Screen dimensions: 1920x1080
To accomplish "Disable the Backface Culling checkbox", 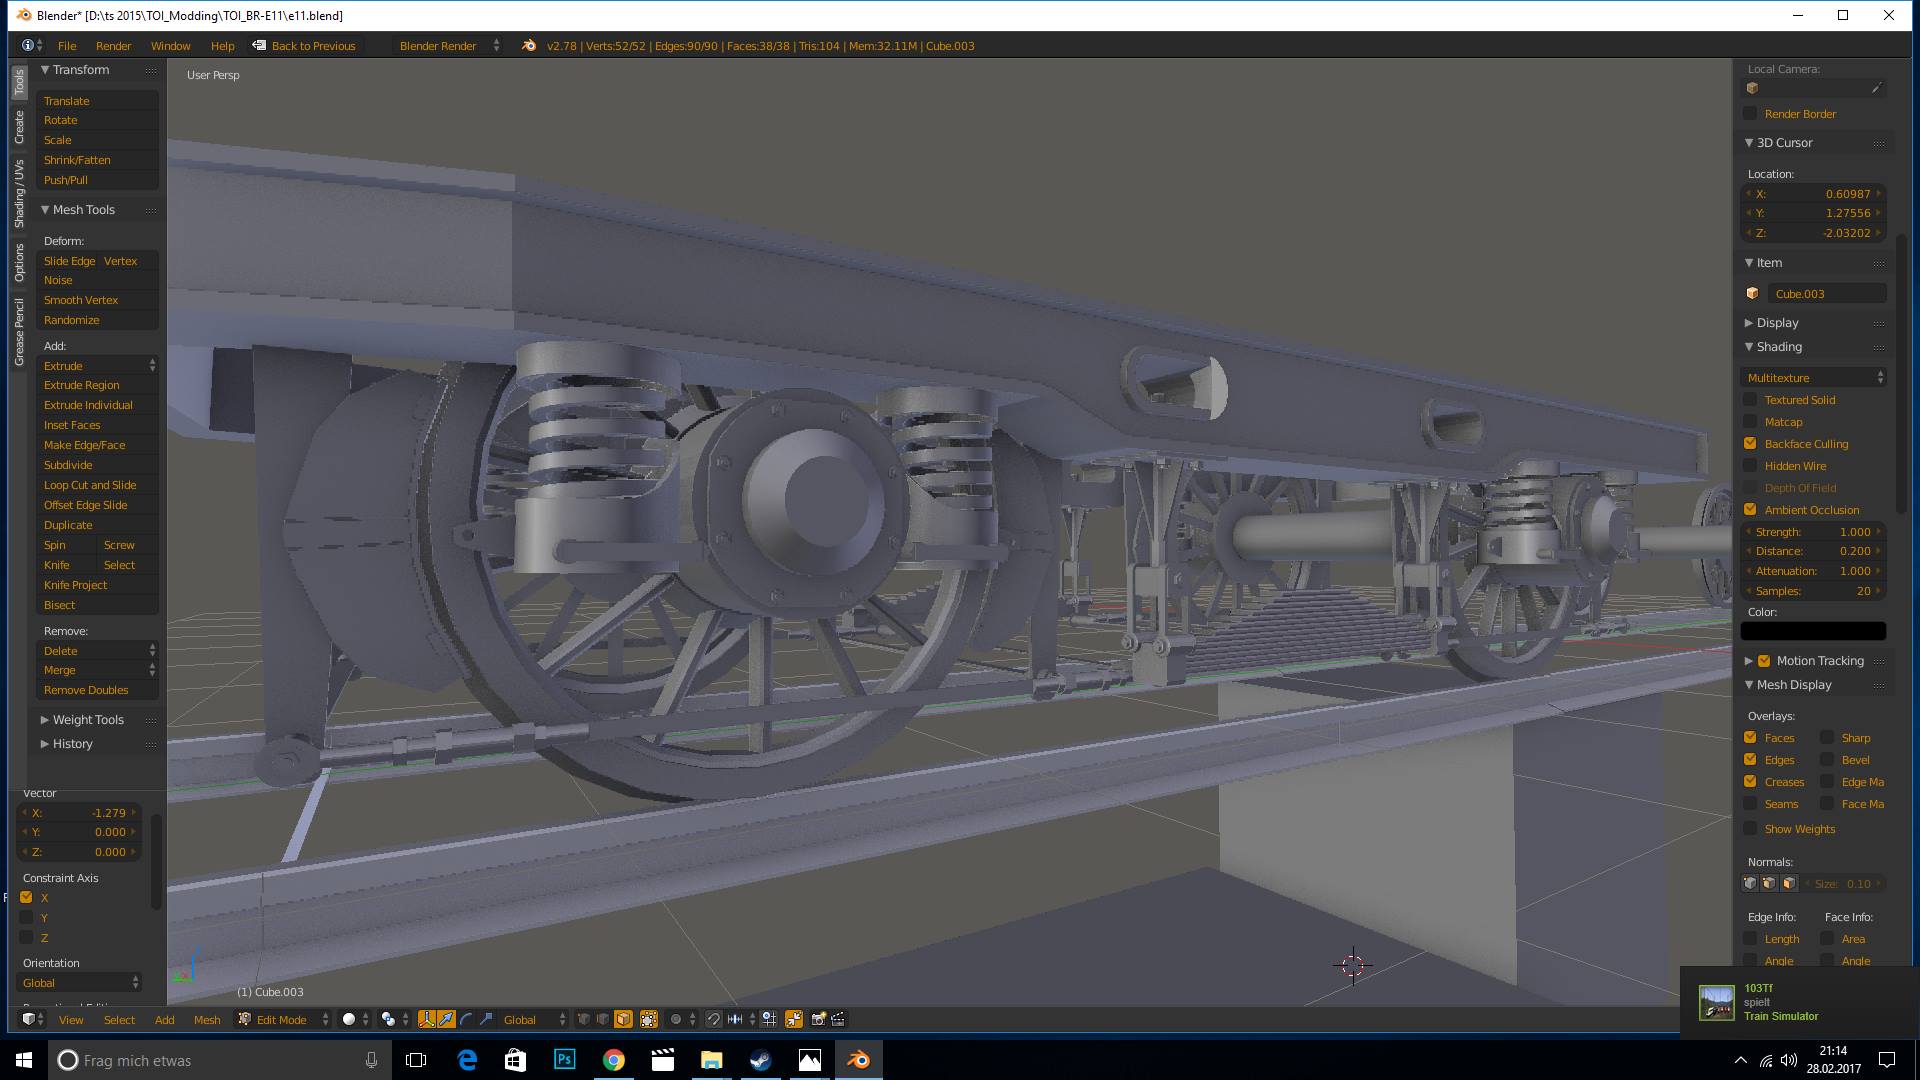I will (x=1750, y=443).
